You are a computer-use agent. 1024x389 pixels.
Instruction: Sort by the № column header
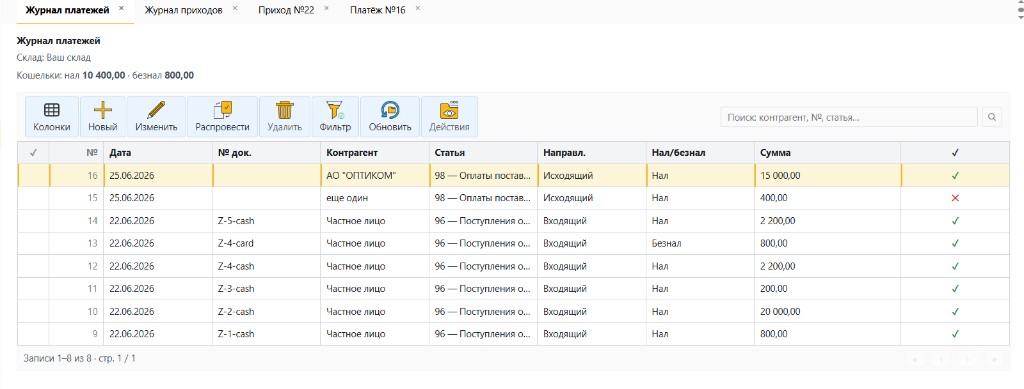coord(76,153)
